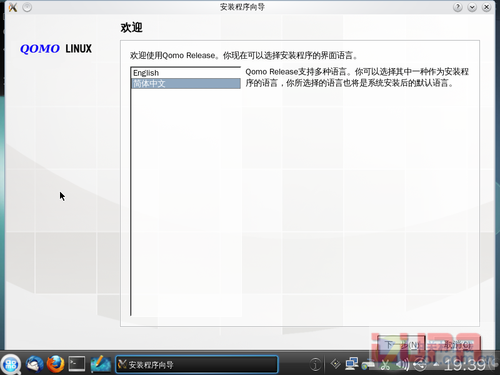The width and height of the screenshot is (500, 375).
Task: Open network monitor tray icon
Action: (352, 364)
